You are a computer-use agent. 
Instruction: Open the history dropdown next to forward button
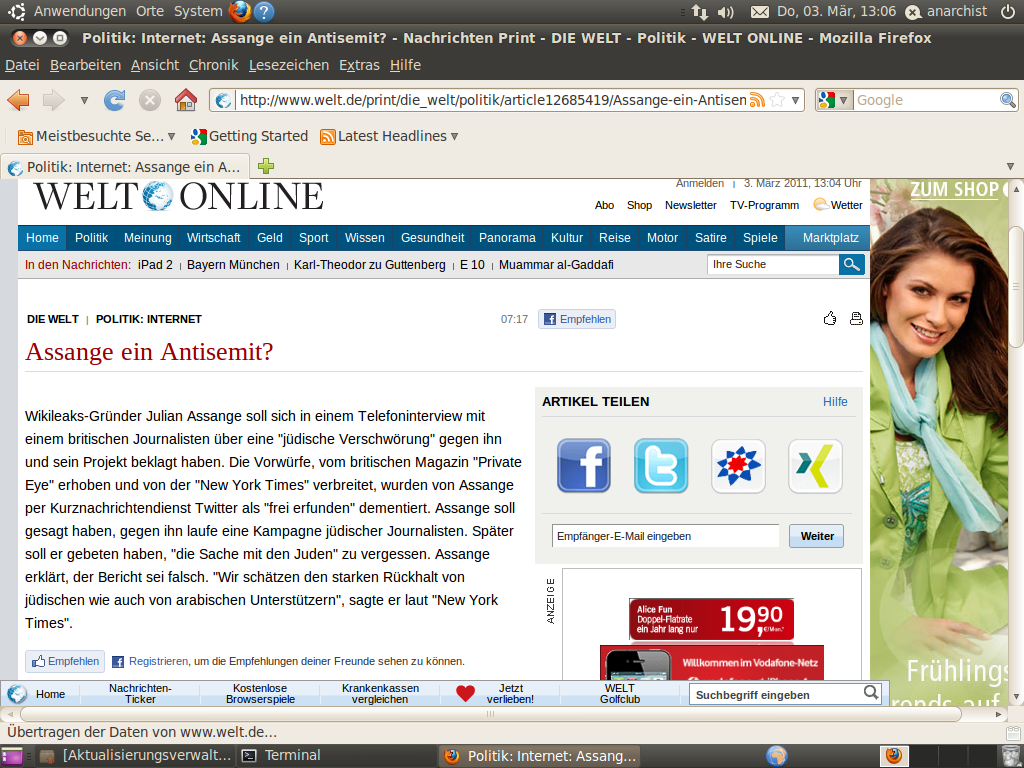point(84,101)
